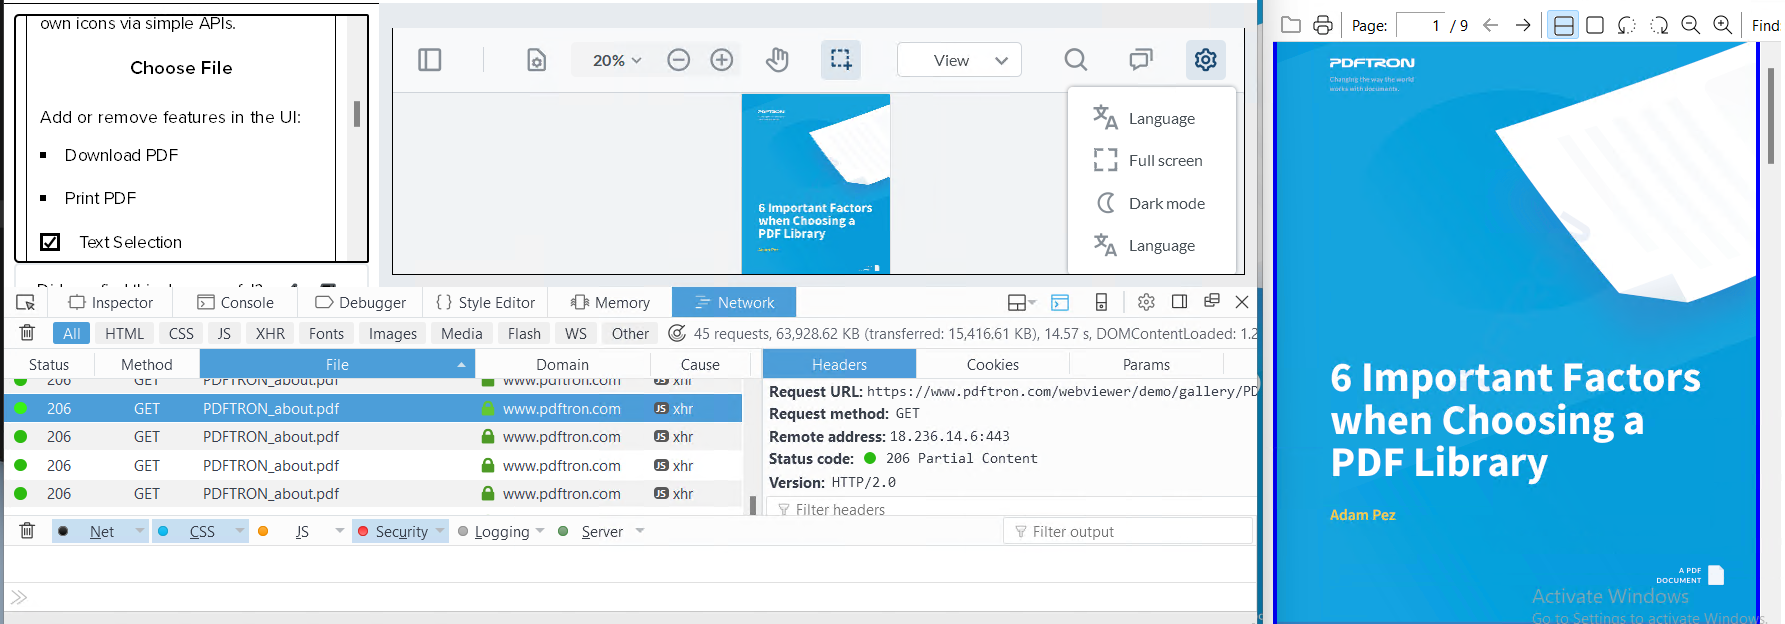Open DevTools settings gear
The width and height of the screenshot is (1785, 624).
(x=1146, y=302)
